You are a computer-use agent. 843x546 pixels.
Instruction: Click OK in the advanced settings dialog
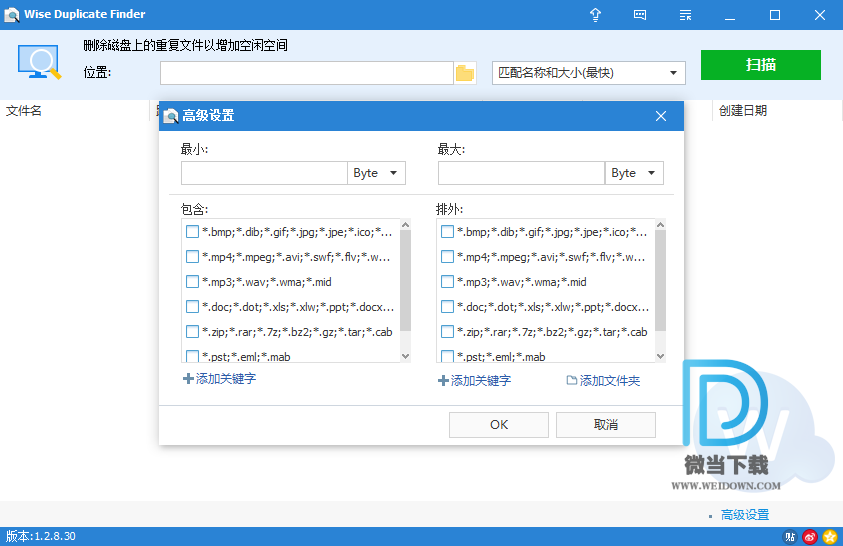click(x=499, y=425)
